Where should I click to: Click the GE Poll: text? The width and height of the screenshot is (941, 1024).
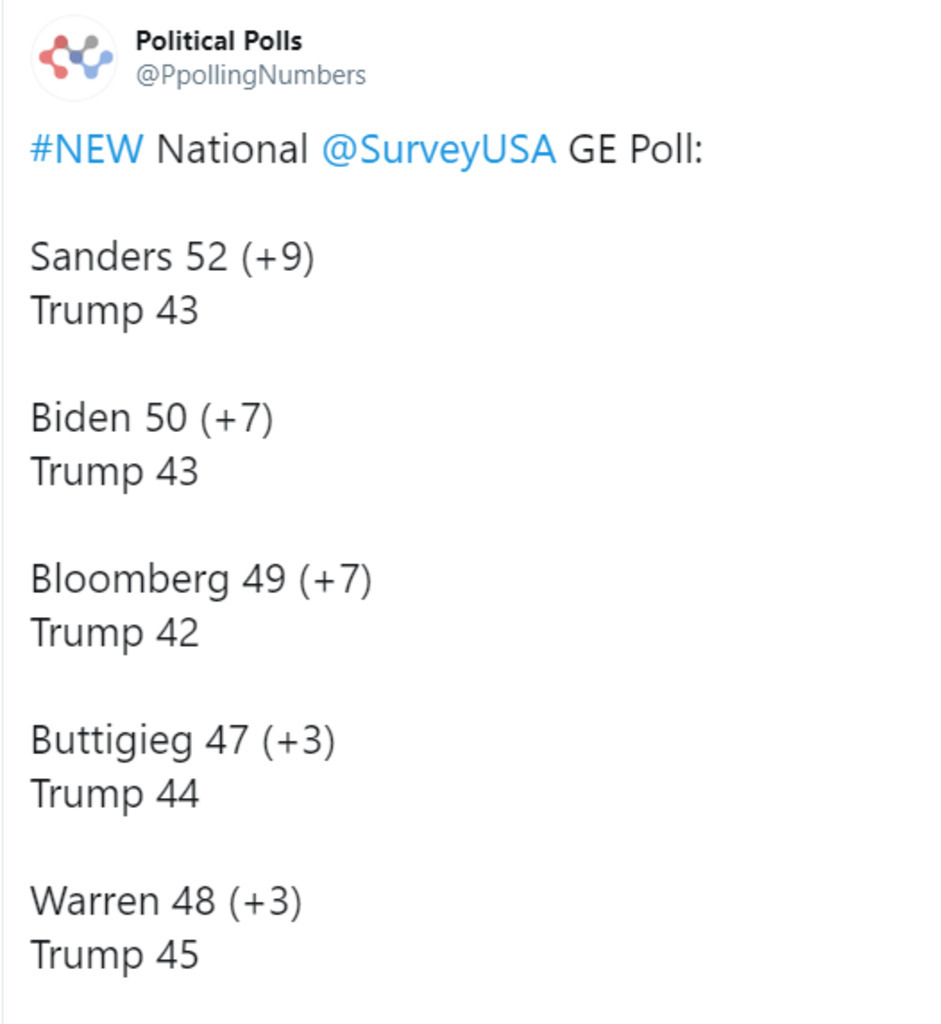(x=636, y=150)
